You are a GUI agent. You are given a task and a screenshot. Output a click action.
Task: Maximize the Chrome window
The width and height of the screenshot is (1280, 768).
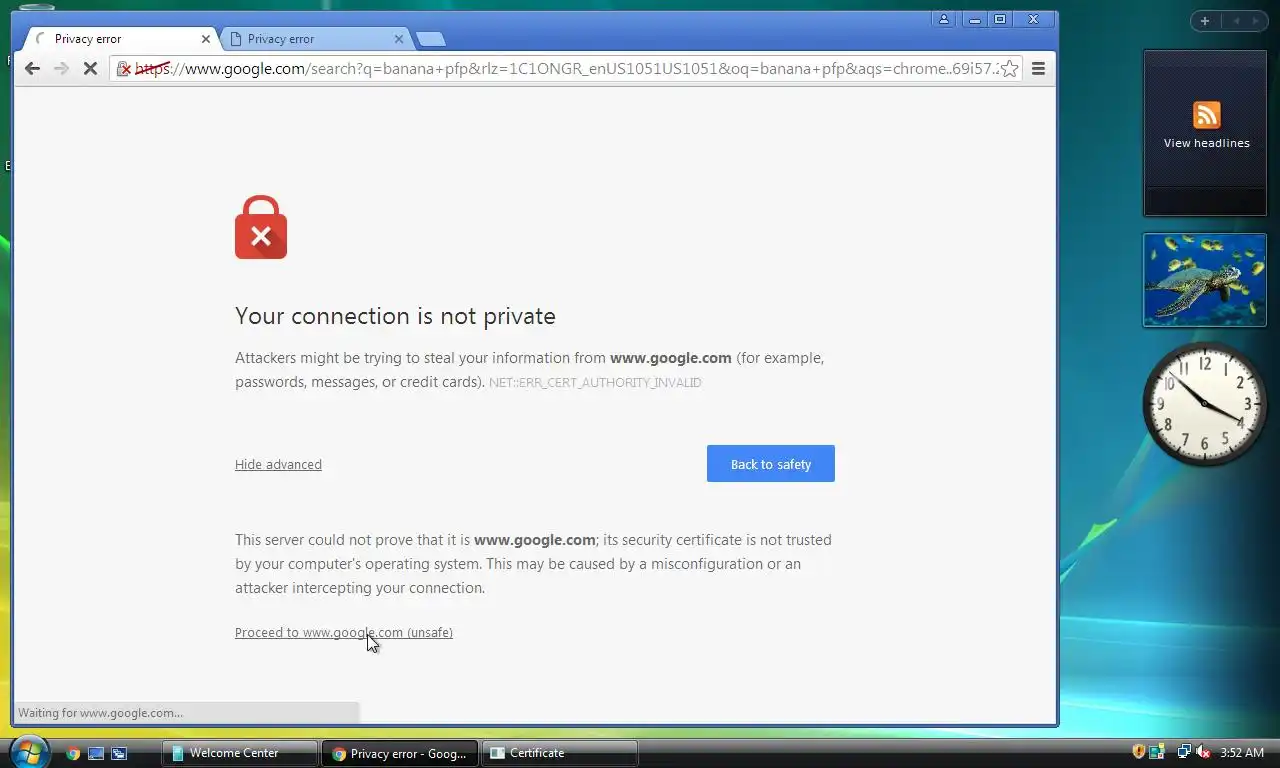[1000, 19]
